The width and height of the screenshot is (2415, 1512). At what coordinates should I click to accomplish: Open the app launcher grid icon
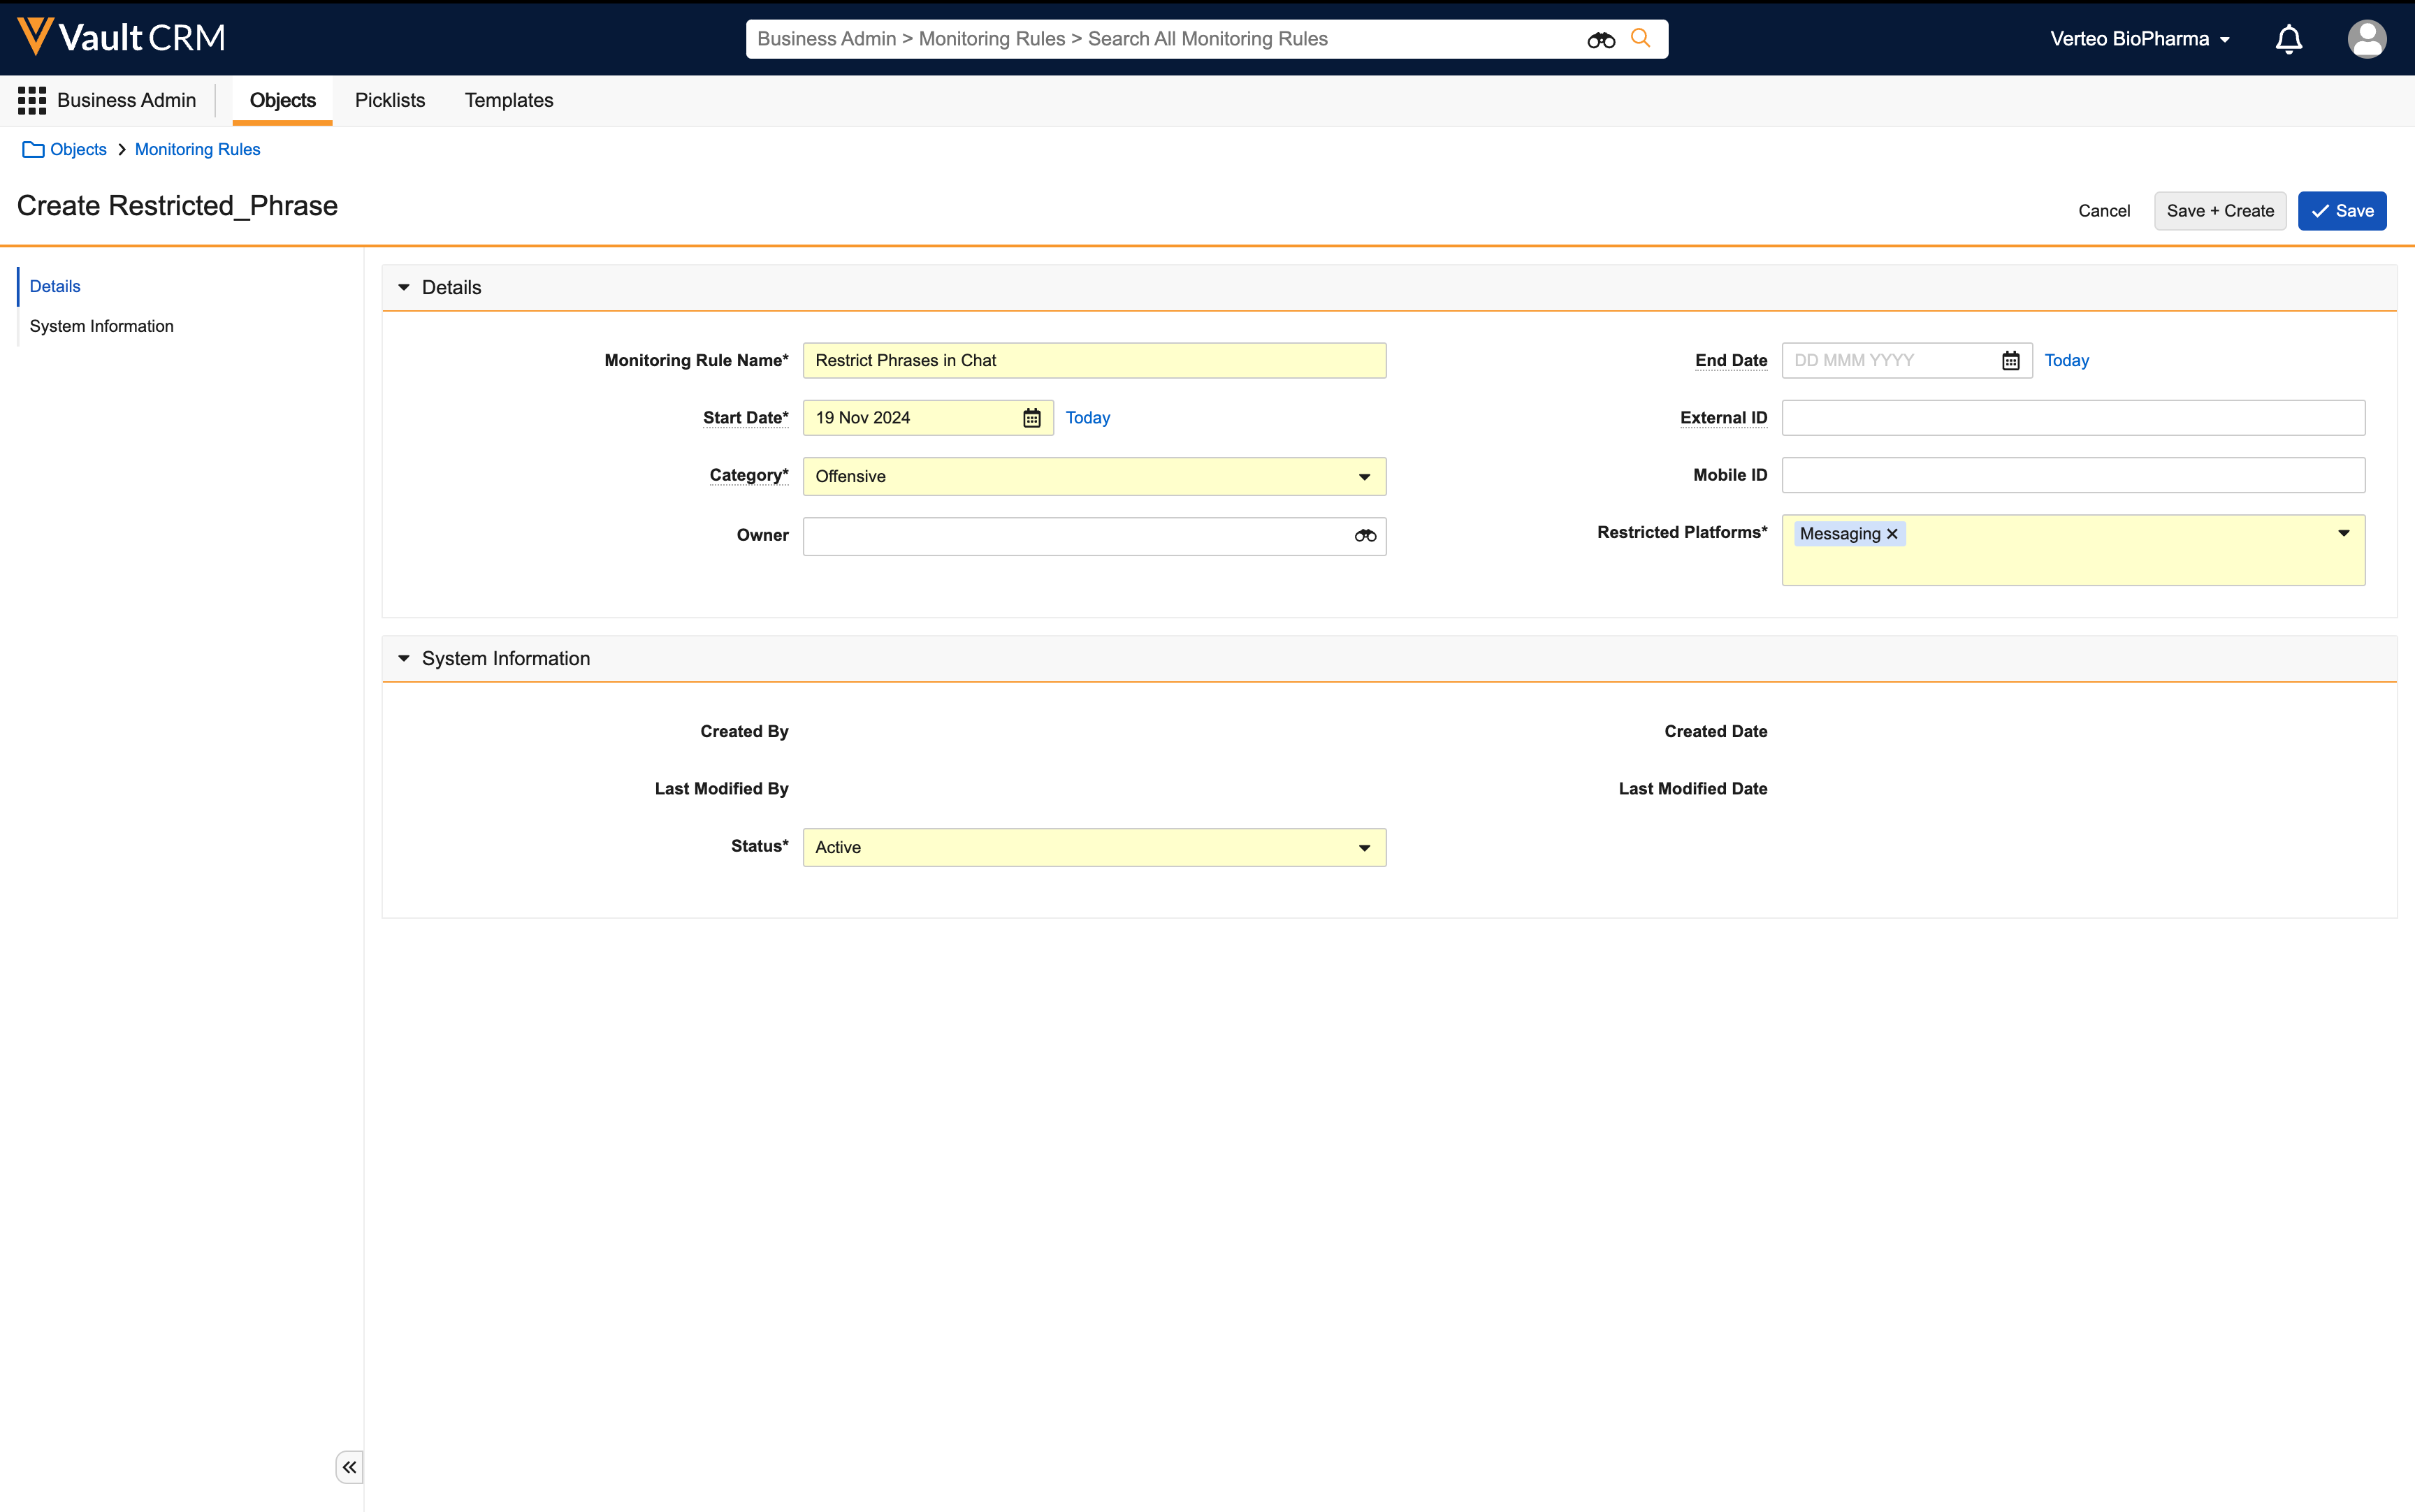[x=32, y=100]
